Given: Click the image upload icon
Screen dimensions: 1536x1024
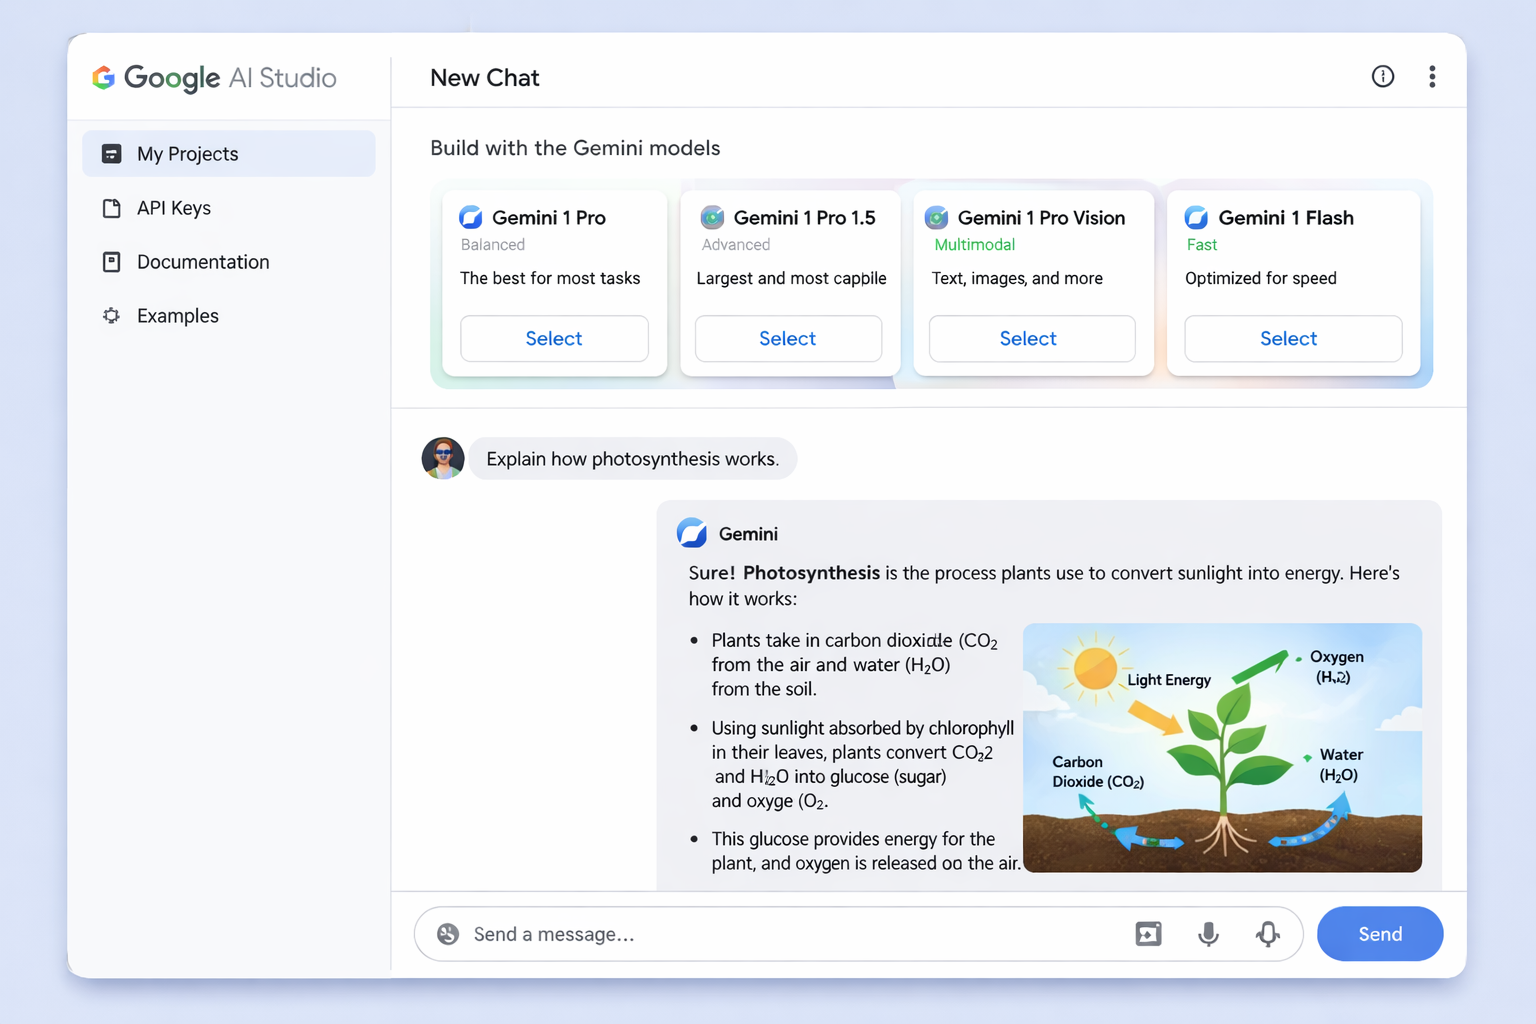Looking at the screenshot, I should (1148, 934).
